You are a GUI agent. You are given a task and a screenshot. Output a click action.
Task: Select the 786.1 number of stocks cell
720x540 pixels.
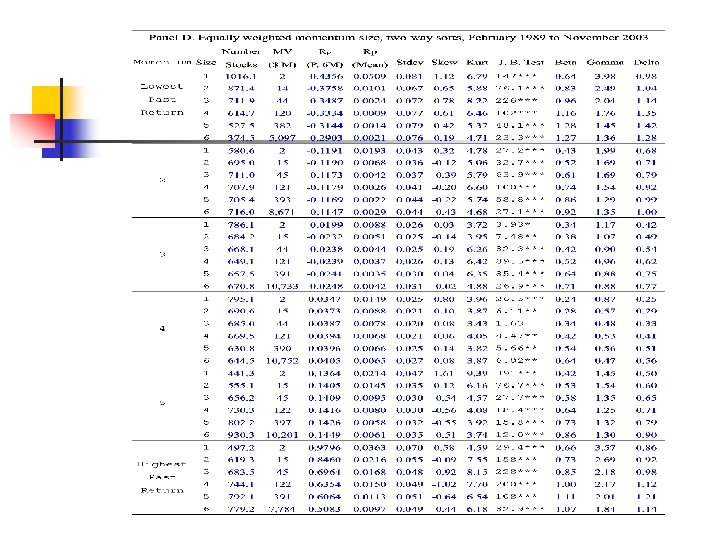coord(241,225)
